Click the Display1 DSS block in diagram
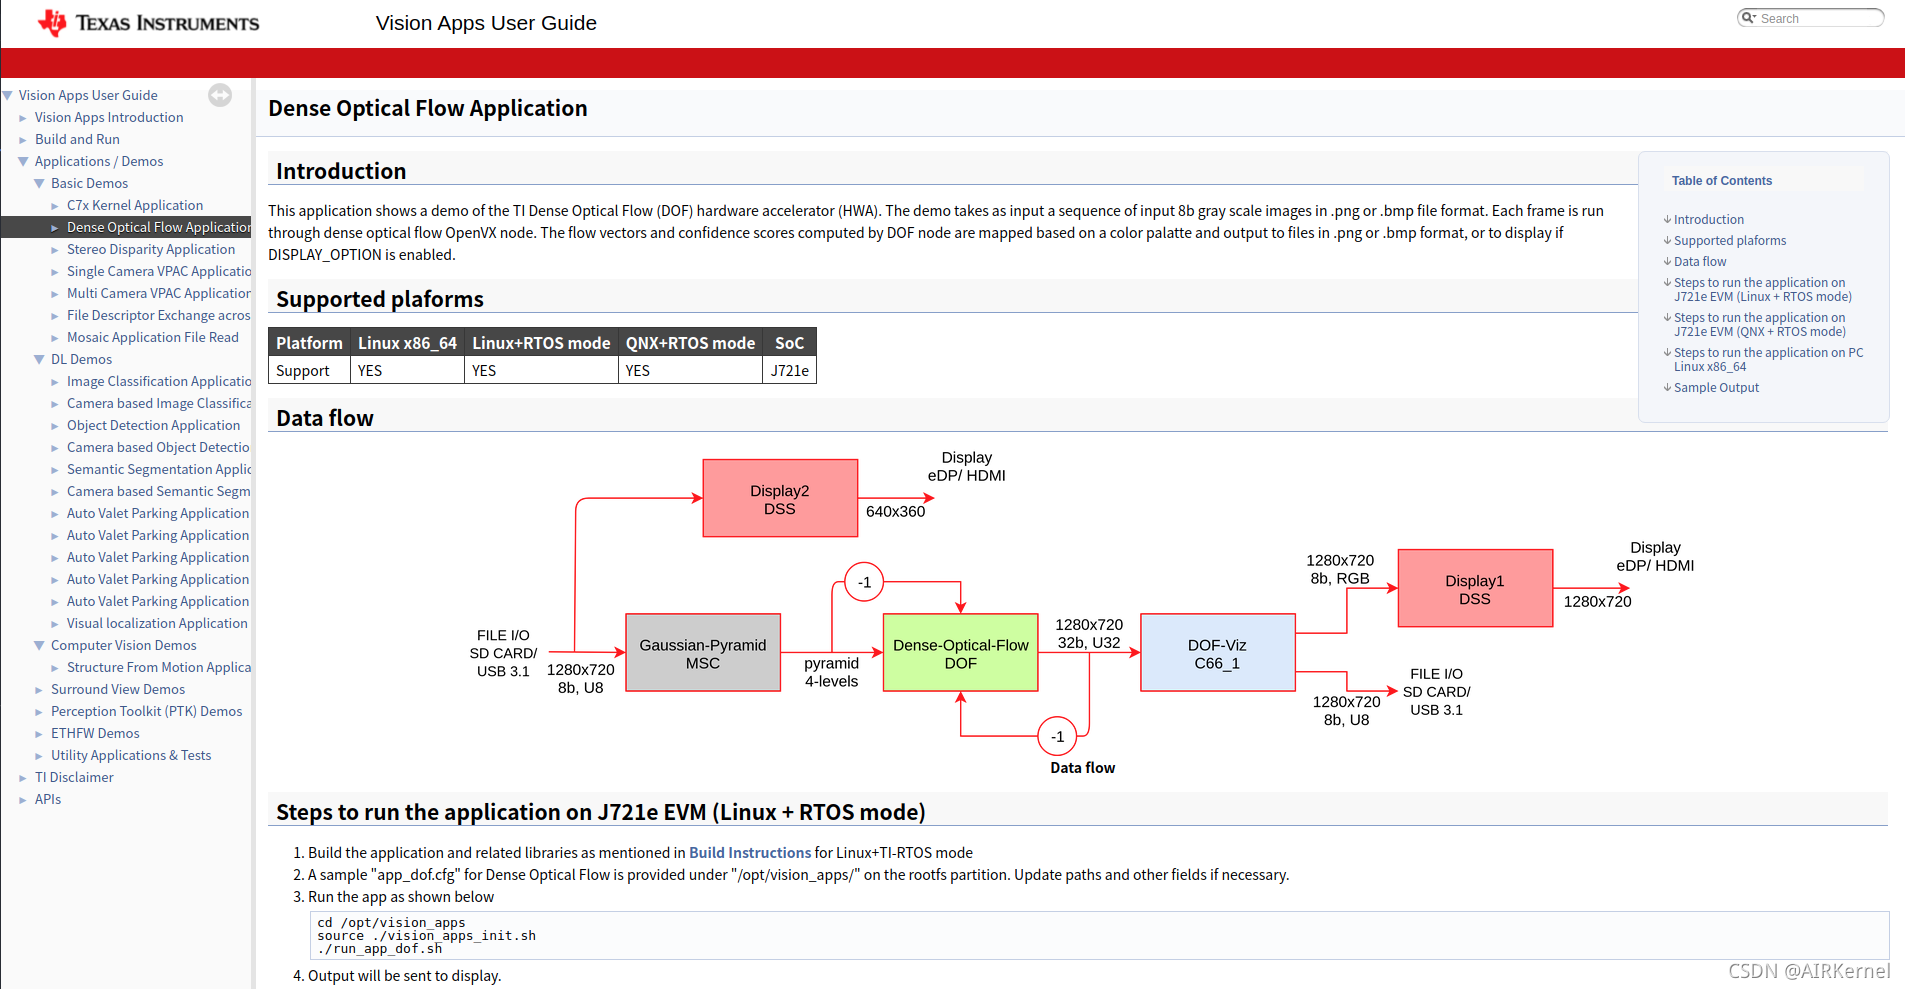 click(1475, 589)
